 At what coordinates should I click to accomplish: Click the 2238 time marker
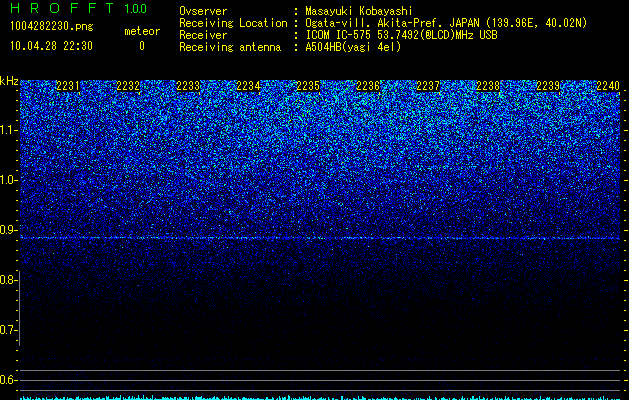point(488,86)
